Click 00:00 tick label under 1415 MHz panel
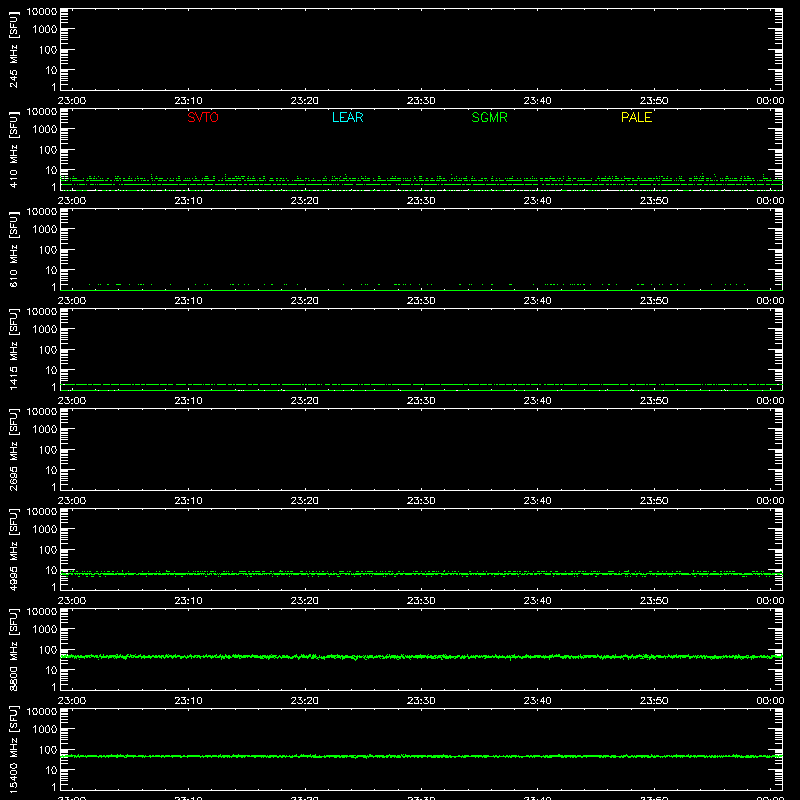This screenshot has height=800, width=800. (x=770, y=401)
